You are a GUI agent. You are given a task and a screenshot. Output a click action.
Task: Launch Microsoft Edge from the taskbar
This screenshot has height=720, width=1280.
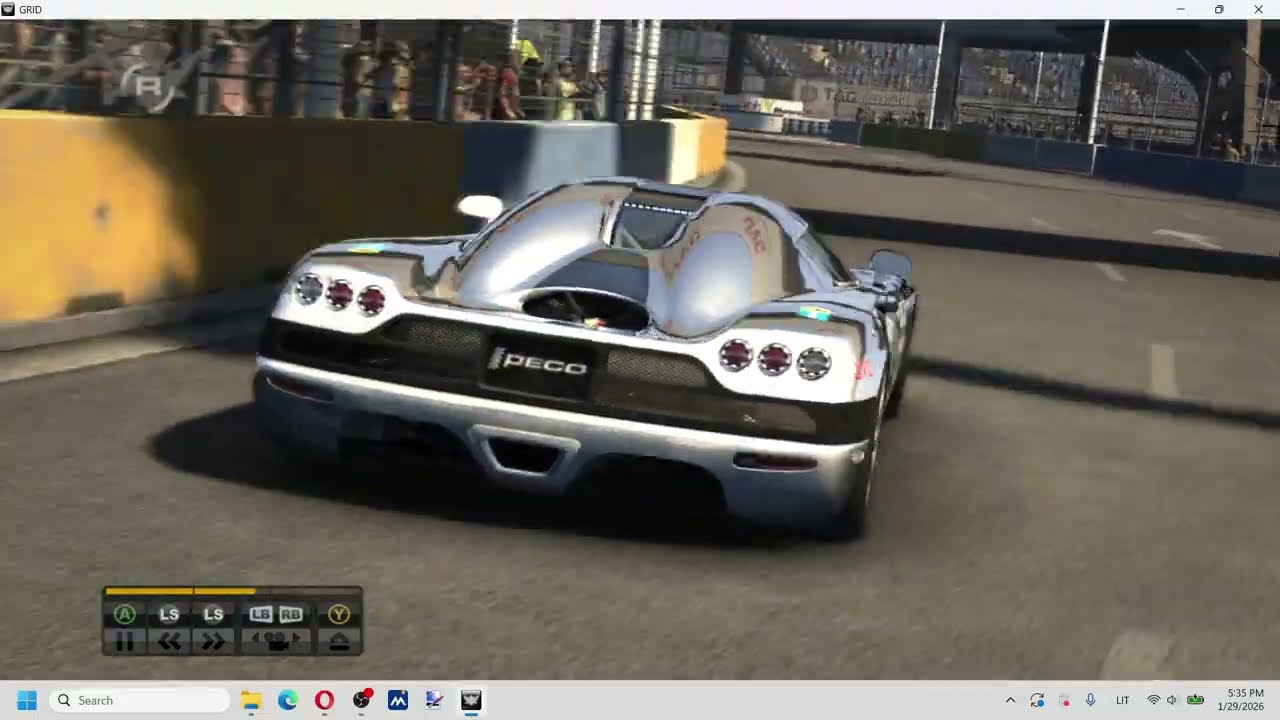pyautogui.click(x=288, y=700)
